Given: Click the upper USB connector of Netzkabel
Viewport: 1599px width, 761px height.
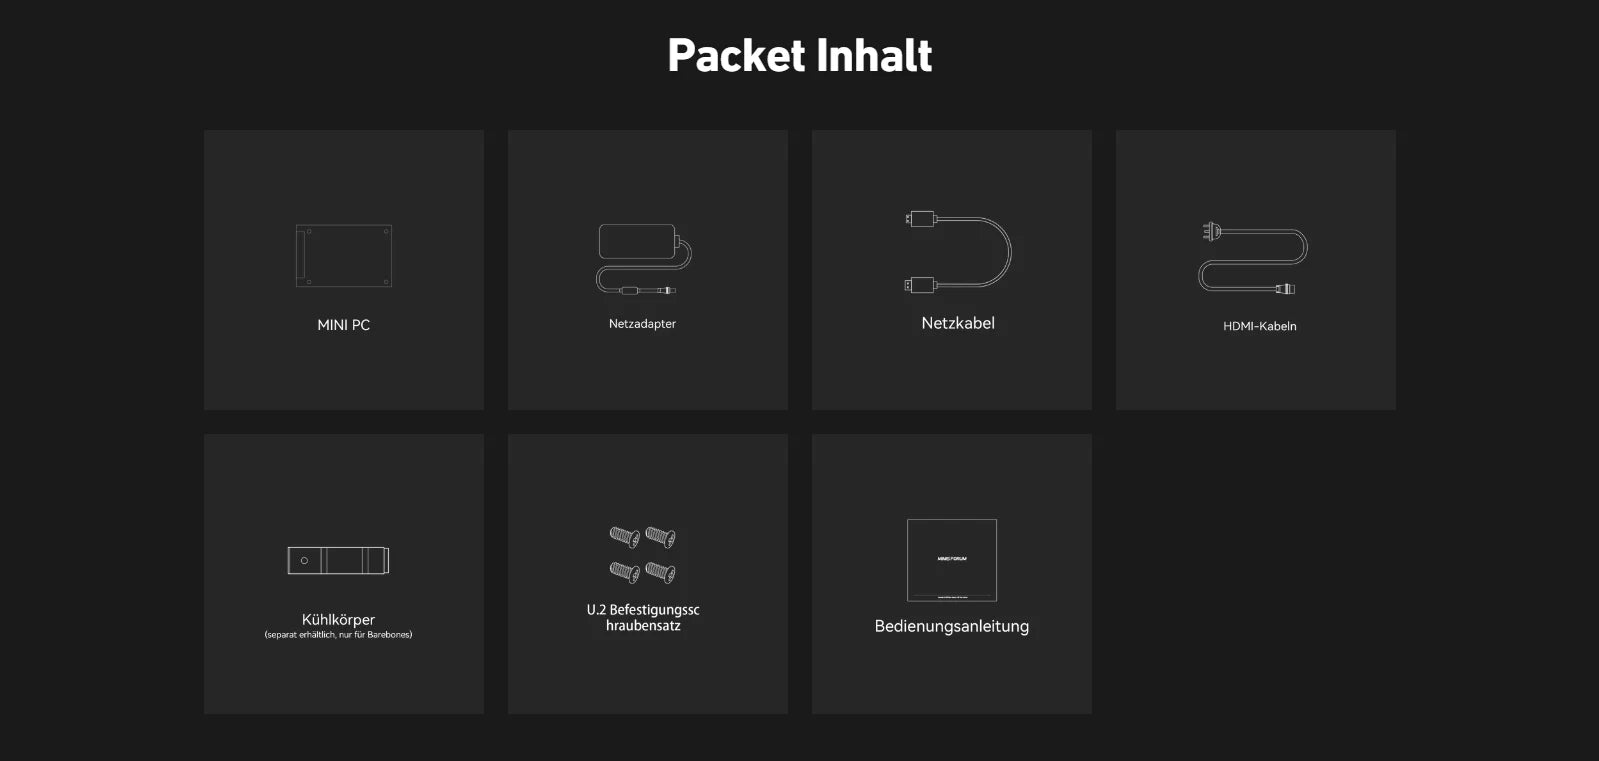Looking at the screenshot, I should tap(920, 219).
